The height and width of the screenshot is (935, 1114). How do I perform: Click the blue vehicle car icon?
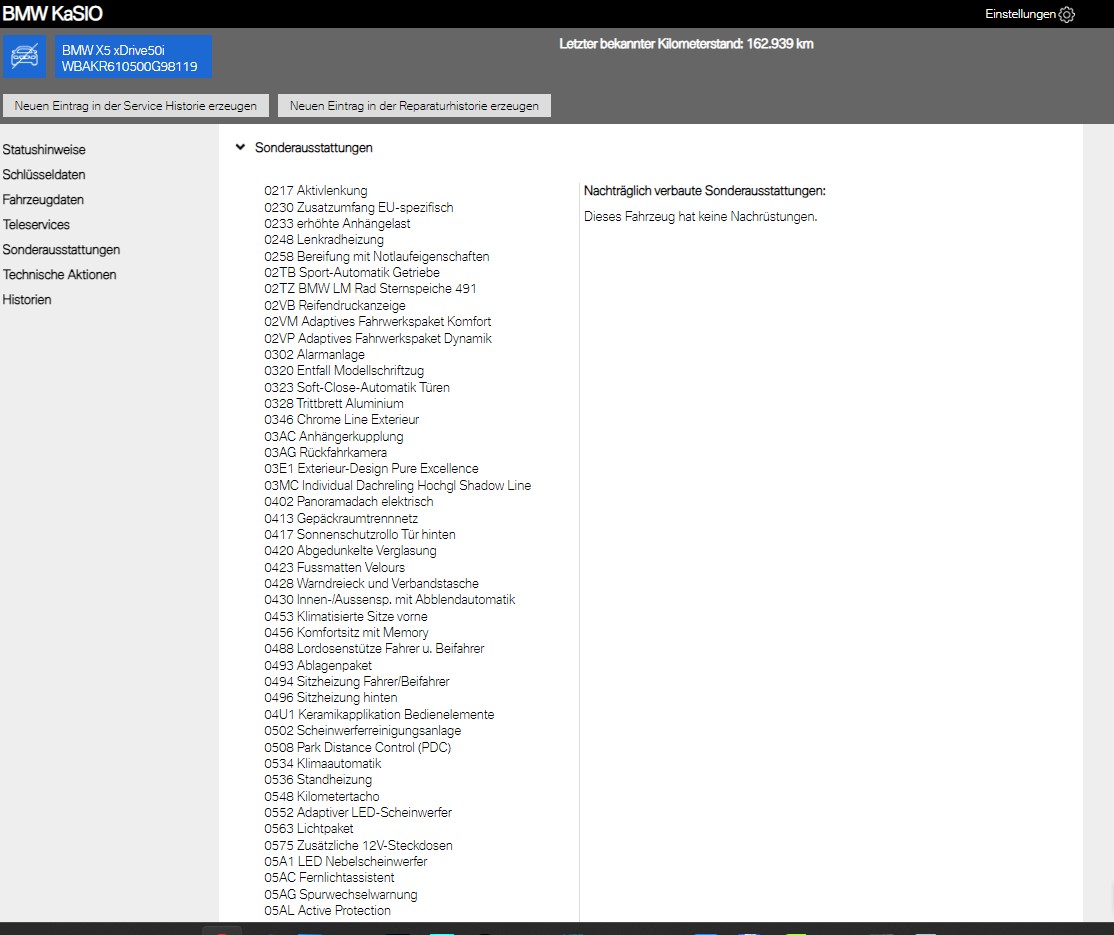25,57
